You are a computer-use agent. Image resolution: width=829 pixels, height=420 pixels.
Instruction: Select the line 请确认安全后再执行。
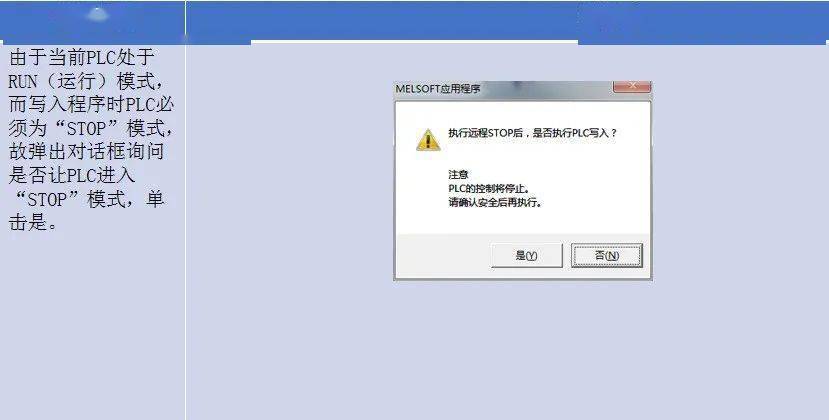point(495,202)
